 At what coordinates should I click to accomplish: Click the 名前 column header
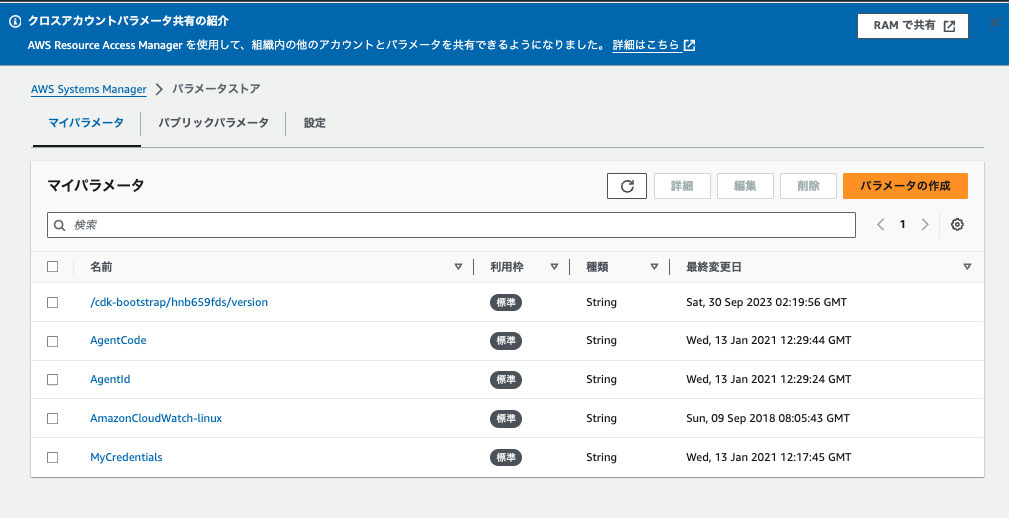(x=101, y=266)
